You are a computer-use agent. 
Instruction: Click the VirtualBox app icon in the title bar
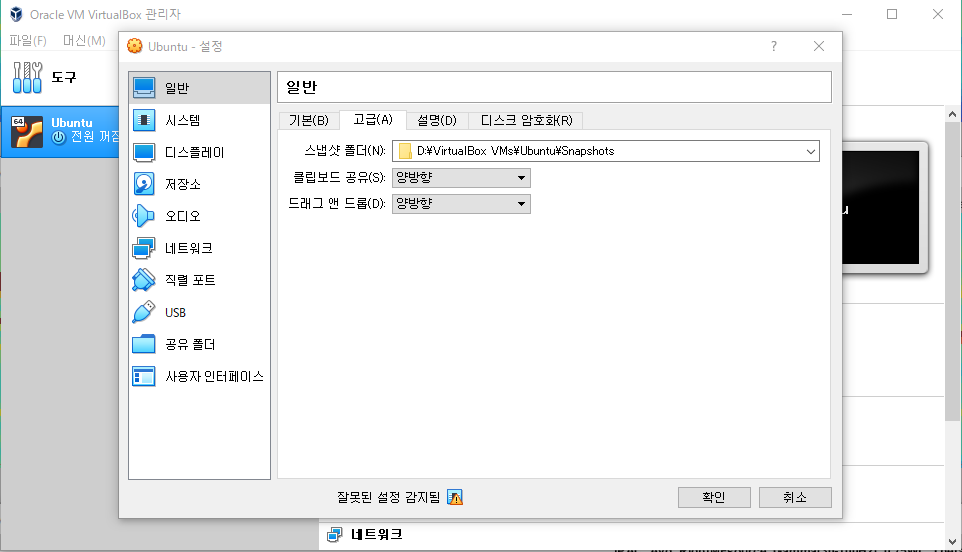pos(16,14)
